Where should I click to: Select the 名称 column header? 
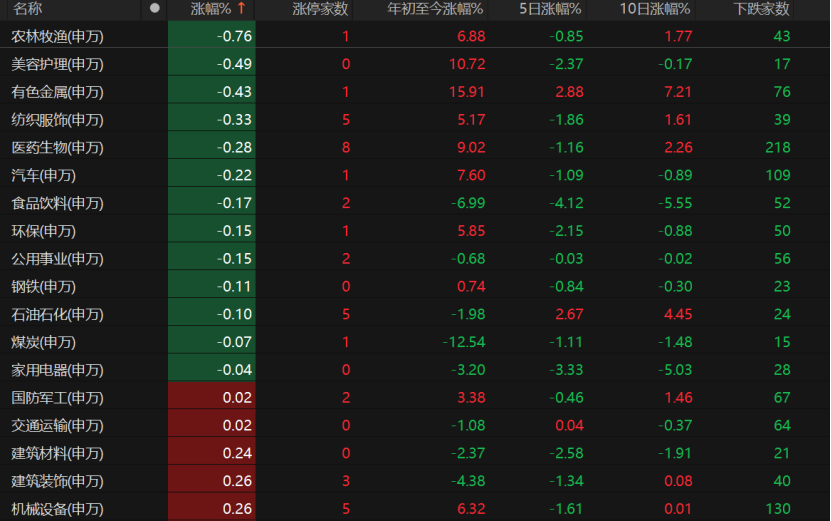[x=28, y=9]
